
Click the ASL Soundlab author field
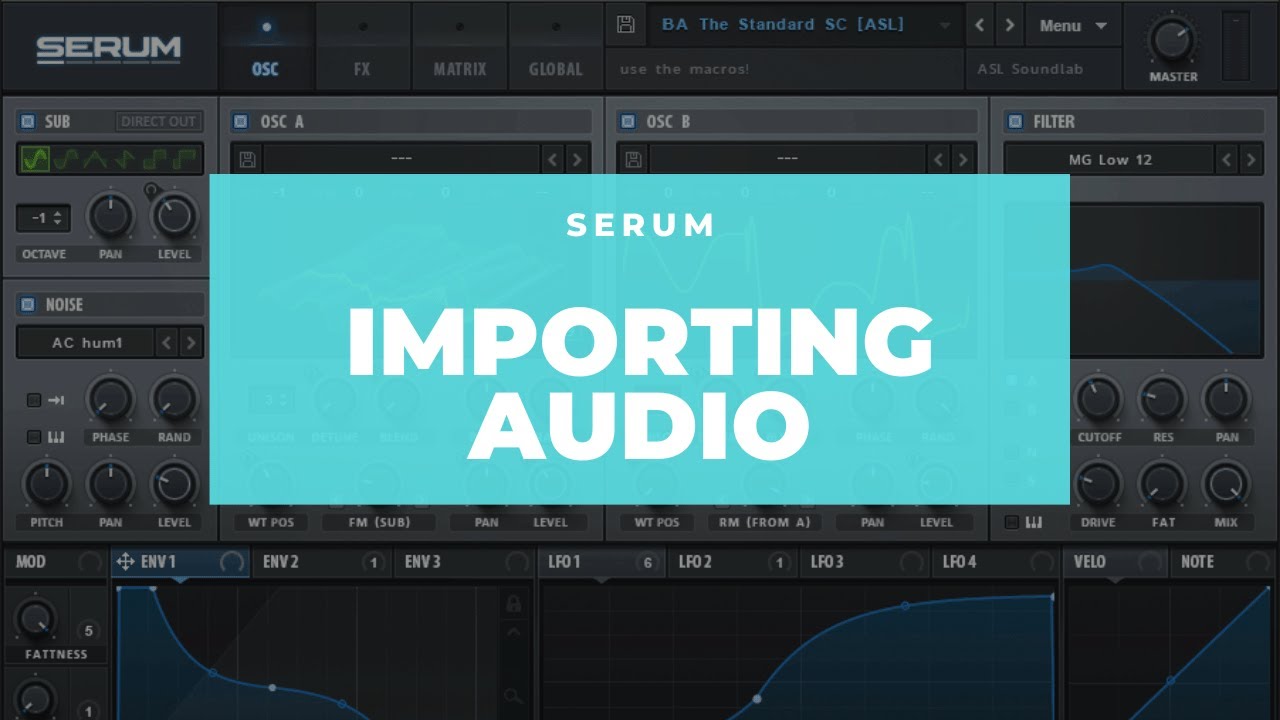click(1043, 69)
